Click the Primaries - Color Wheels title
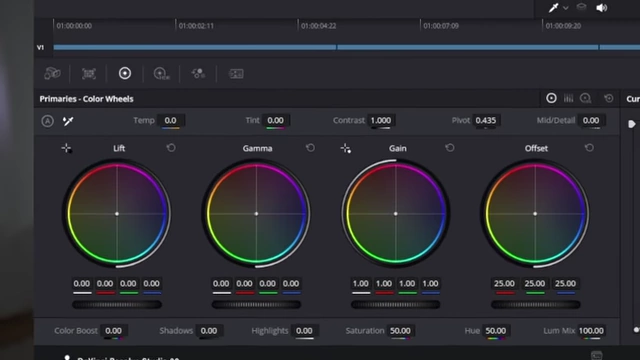Viewport: 640px width, 360px height. (87, 99)
